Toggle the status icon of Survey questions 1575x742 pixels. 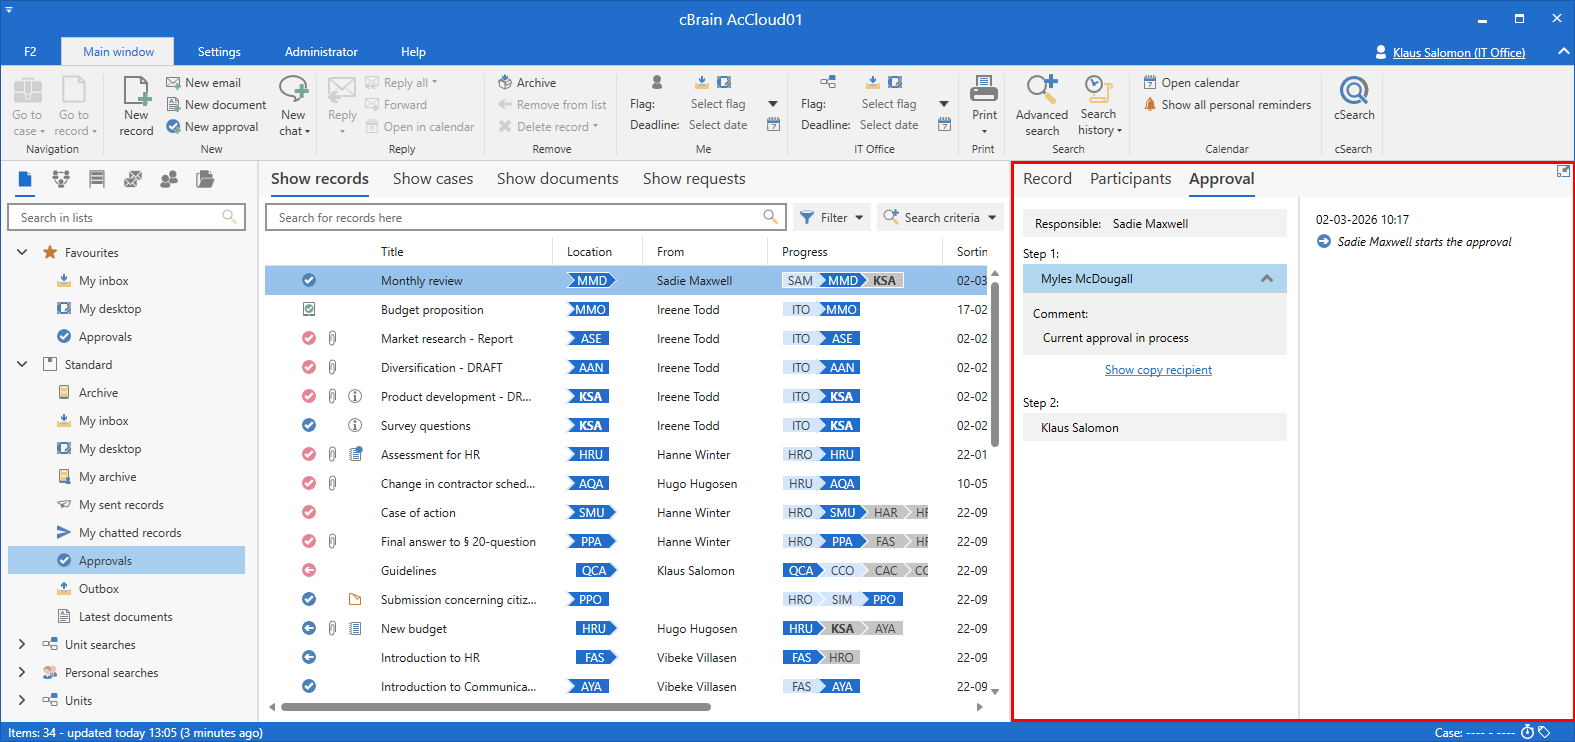(309, 426)
